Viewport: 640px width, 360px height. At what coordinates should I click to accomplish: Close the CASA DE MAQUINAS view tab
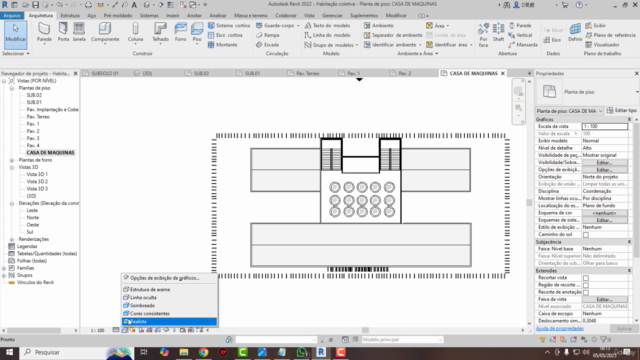pos(503,73)
